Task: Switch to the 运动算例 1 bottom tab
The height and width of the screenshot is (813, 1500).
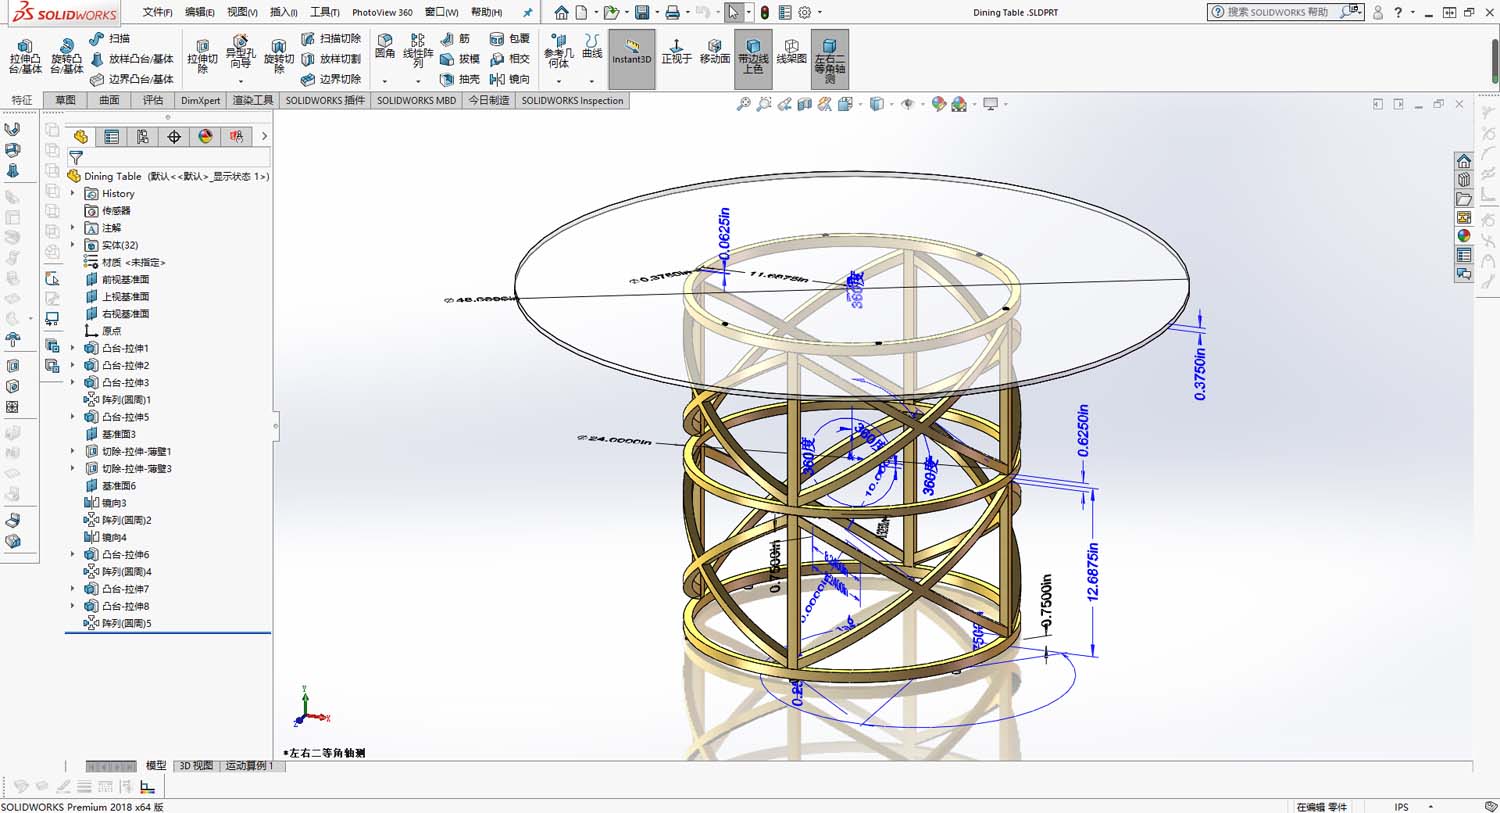Action: tap(249, 766)
